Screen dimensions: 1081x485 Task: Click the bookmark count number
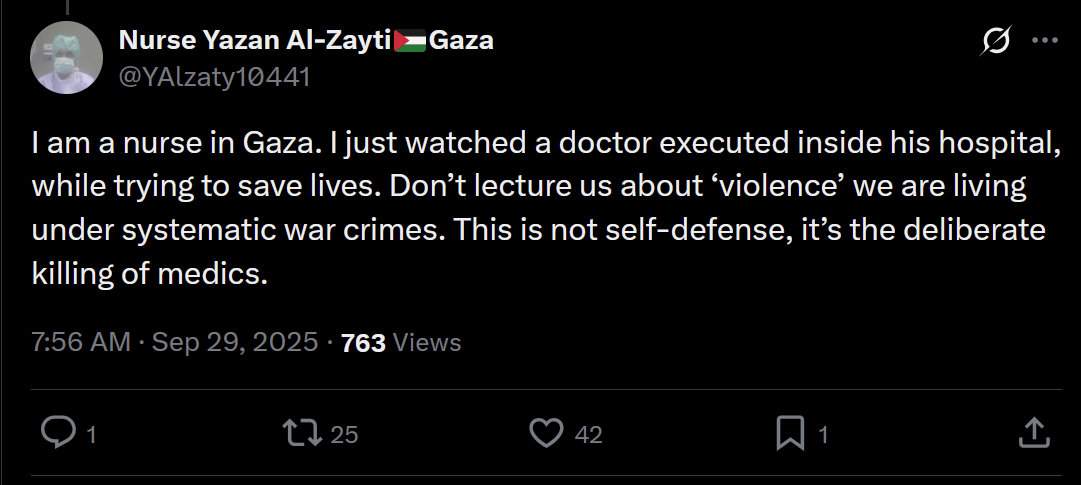click(x=823, y=434)
